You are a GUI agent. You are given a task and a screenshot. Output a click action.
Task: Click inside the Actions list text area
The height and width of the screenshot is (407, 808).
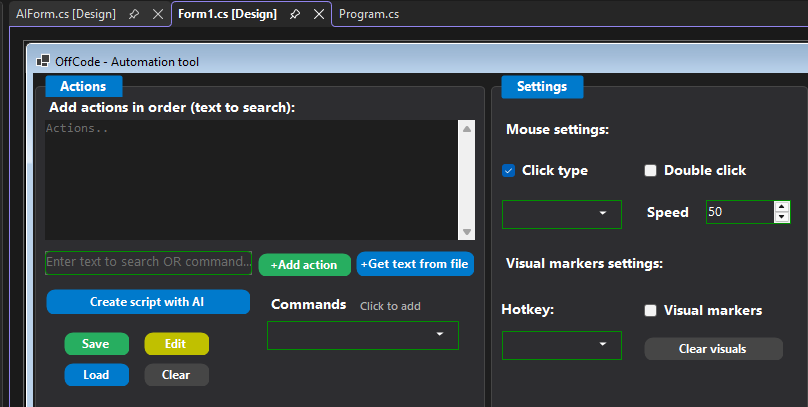point(251,180)
